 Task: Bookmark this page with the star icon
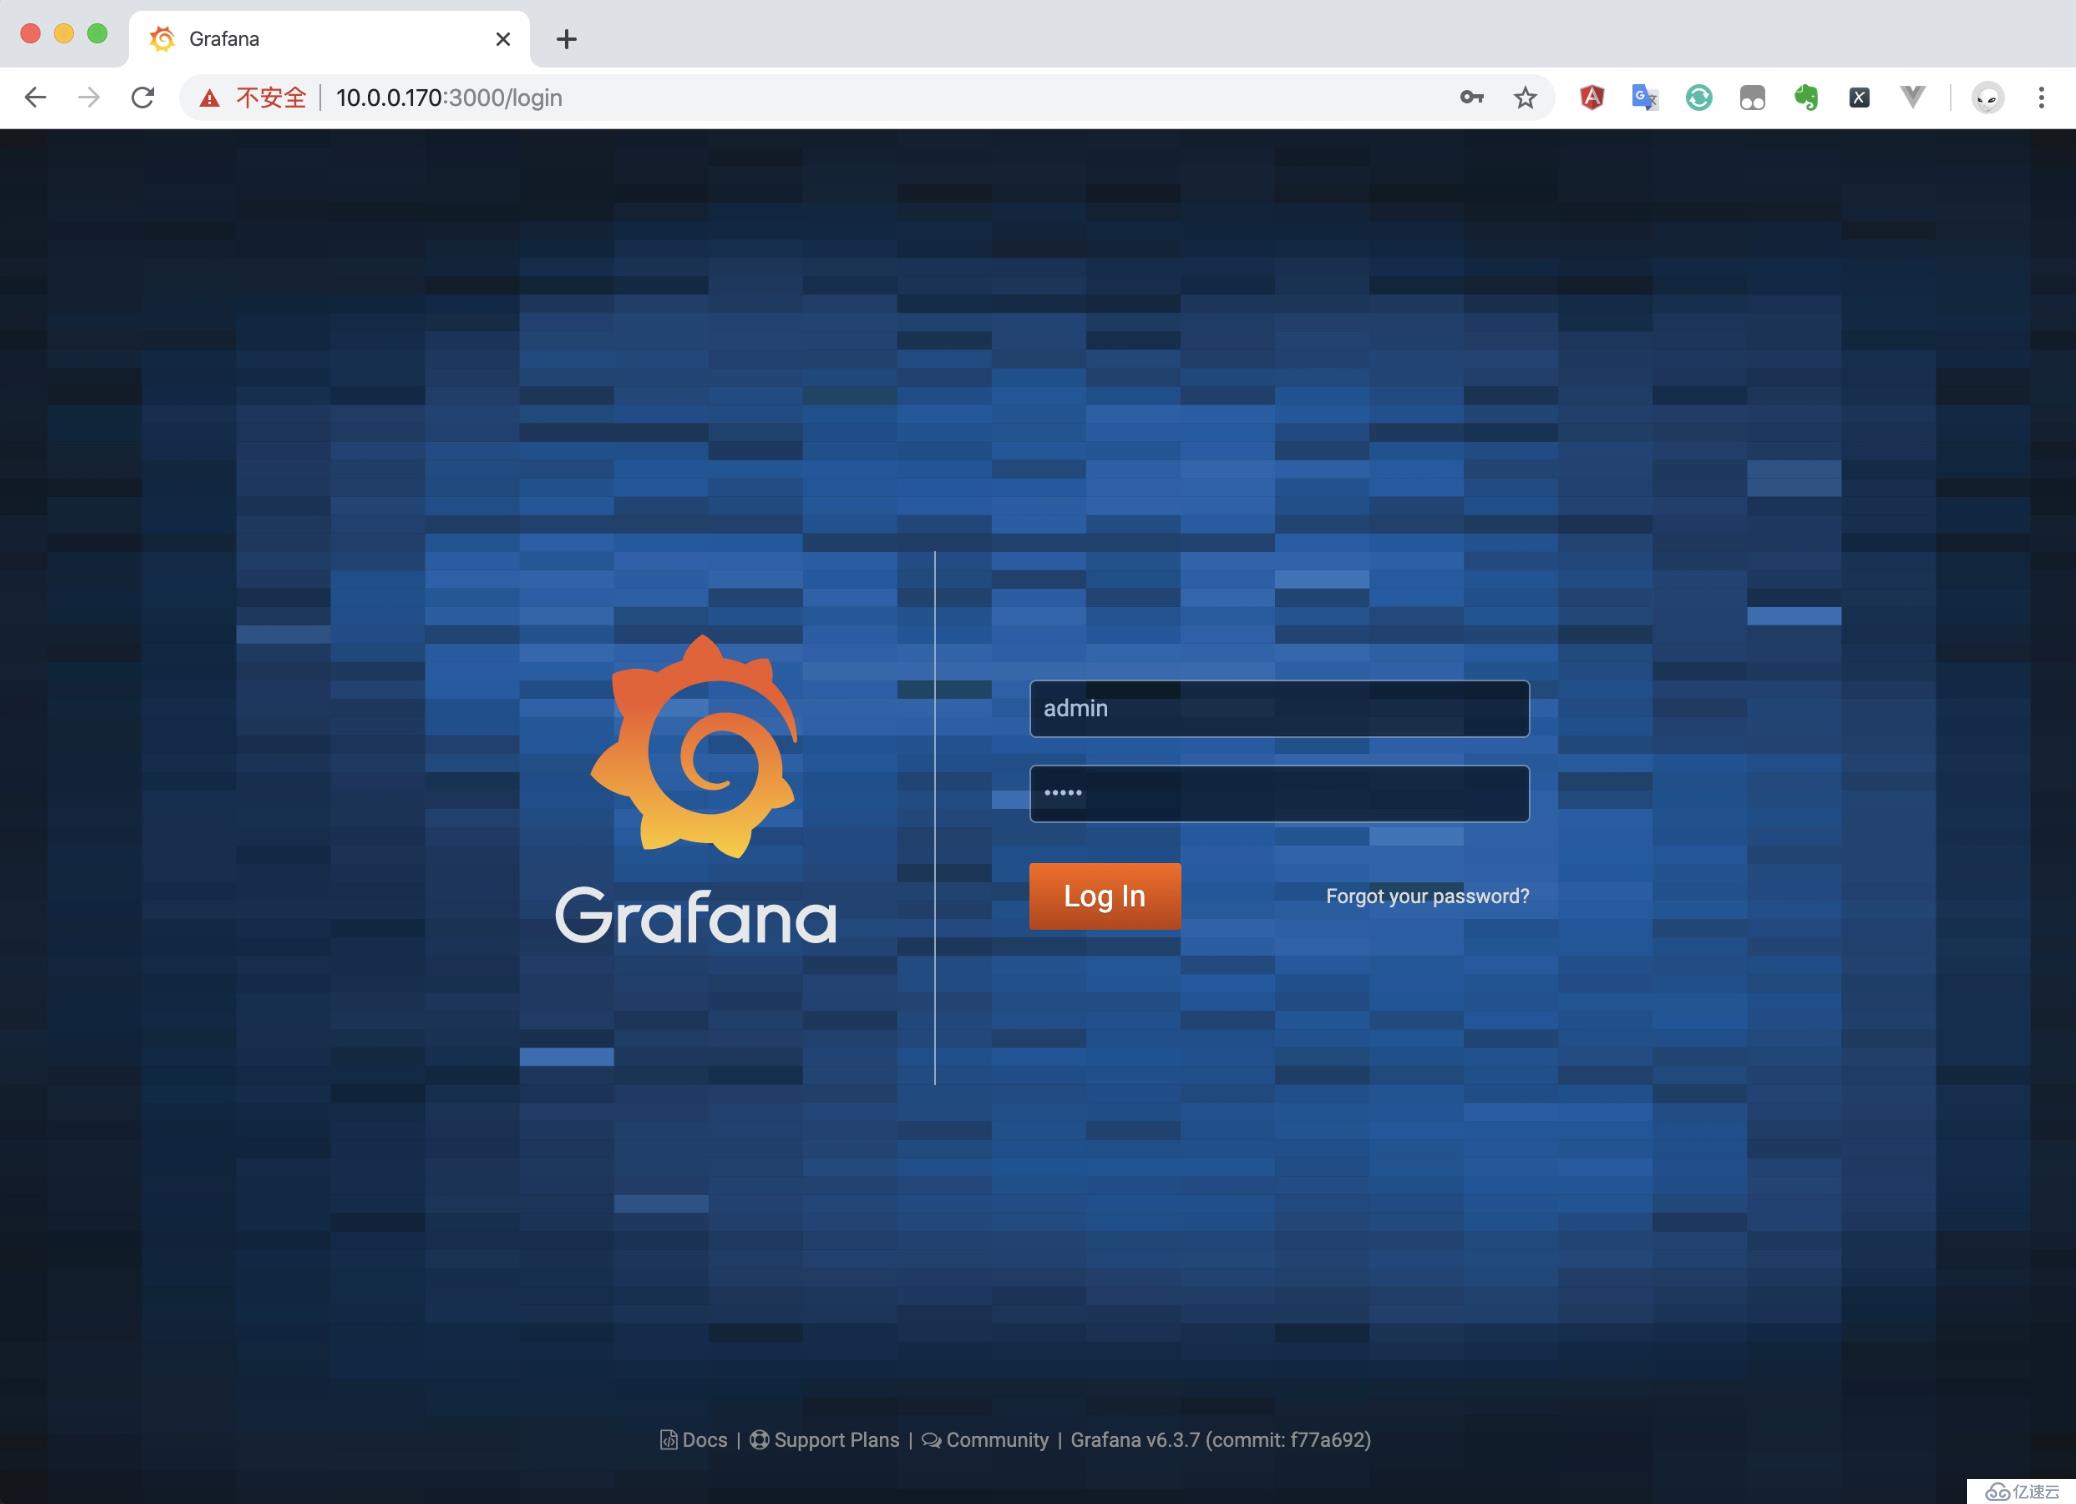[1525, 97]
